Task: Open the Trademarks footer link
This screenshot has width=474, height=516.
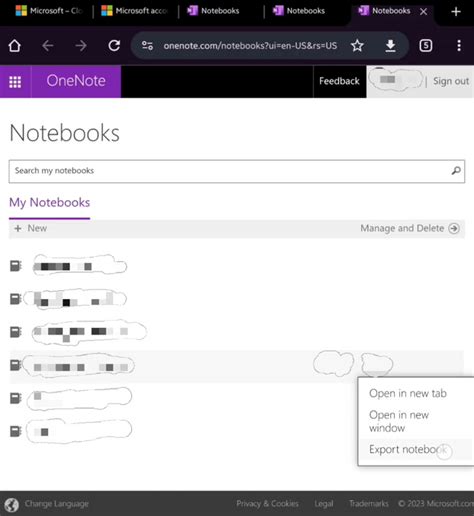Action: (369, 503)
